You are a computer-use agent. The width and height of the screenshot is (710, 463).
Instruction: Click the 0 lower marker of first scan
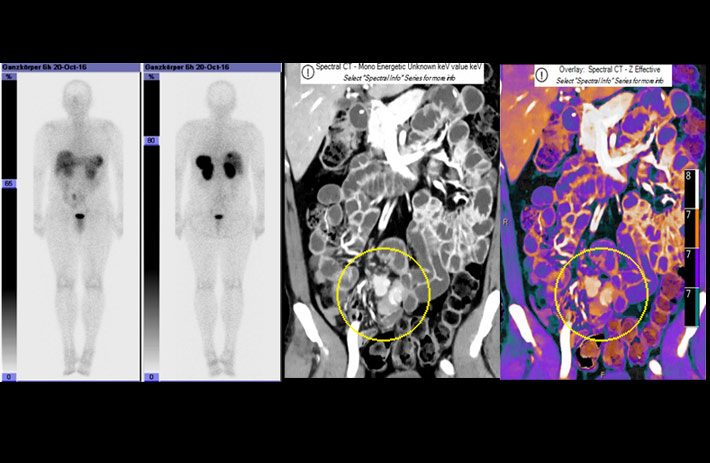click(8, 376)
